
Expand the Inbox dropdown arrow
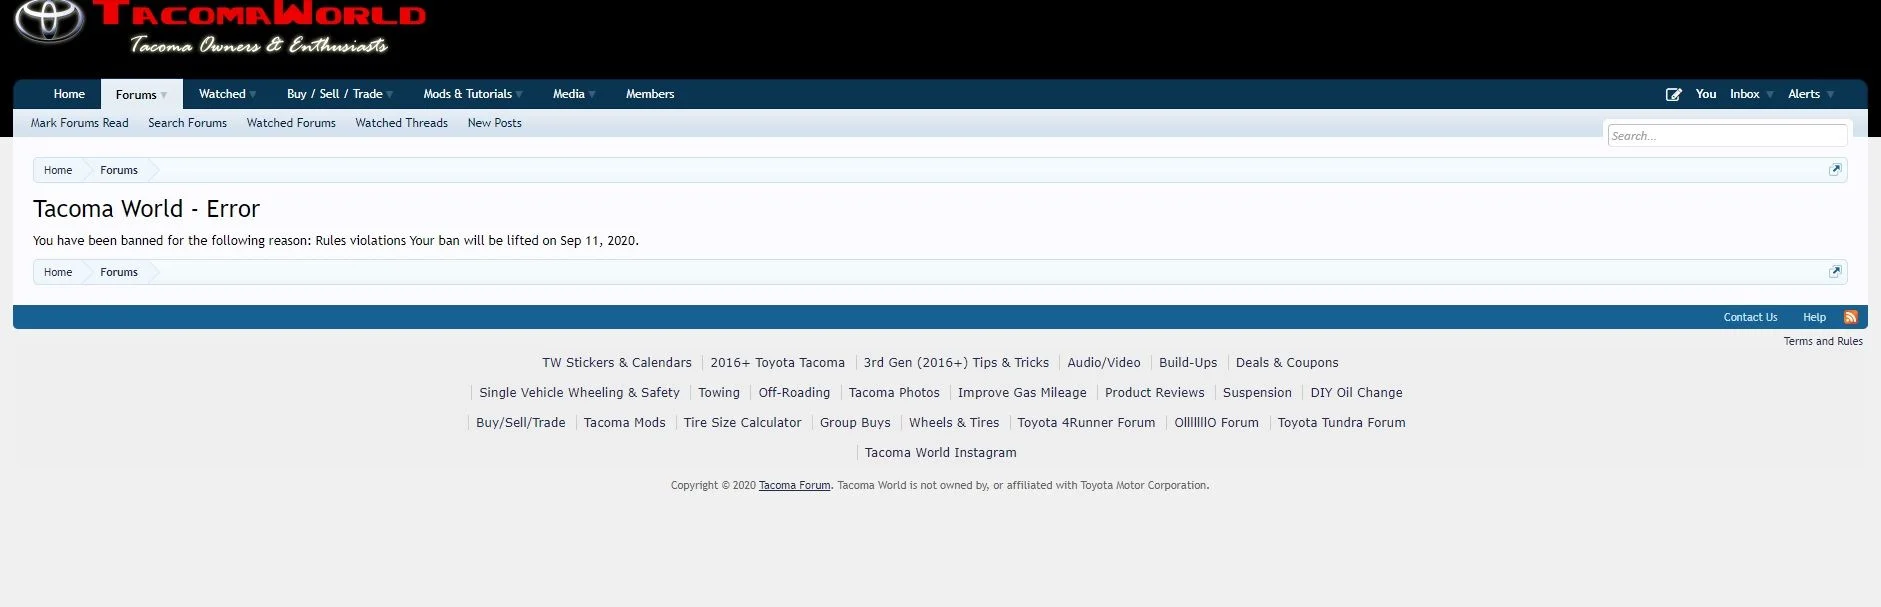click(1769, 94)
